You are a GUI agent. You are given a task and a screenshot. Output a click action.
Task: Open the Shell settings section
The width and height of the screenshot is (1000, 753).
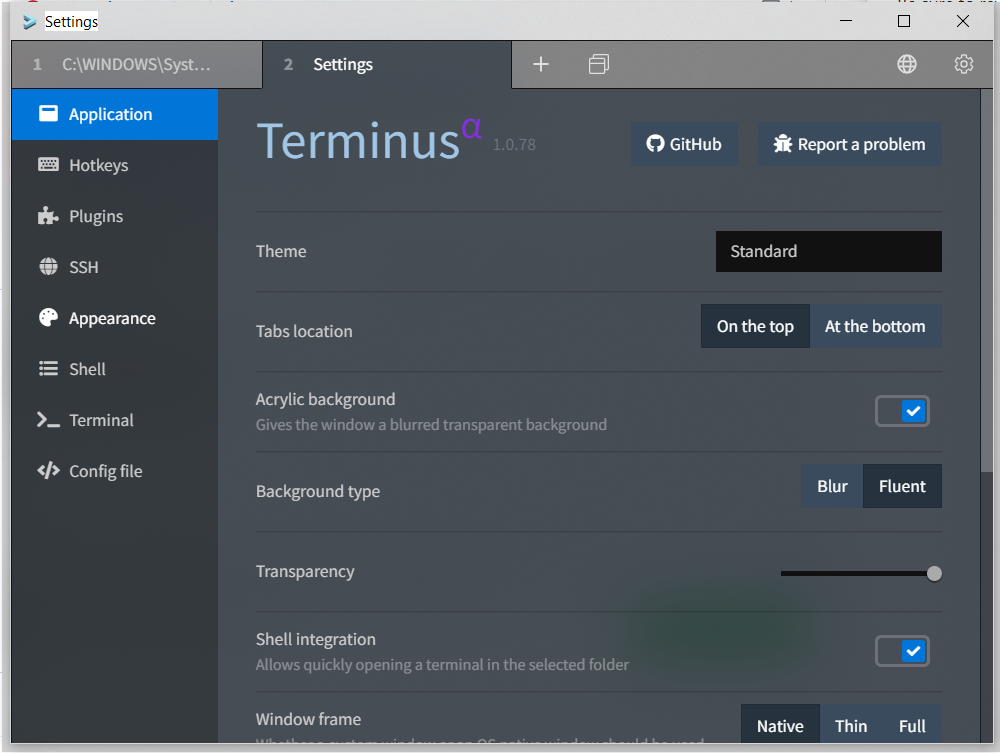click(x=115, y=369)
